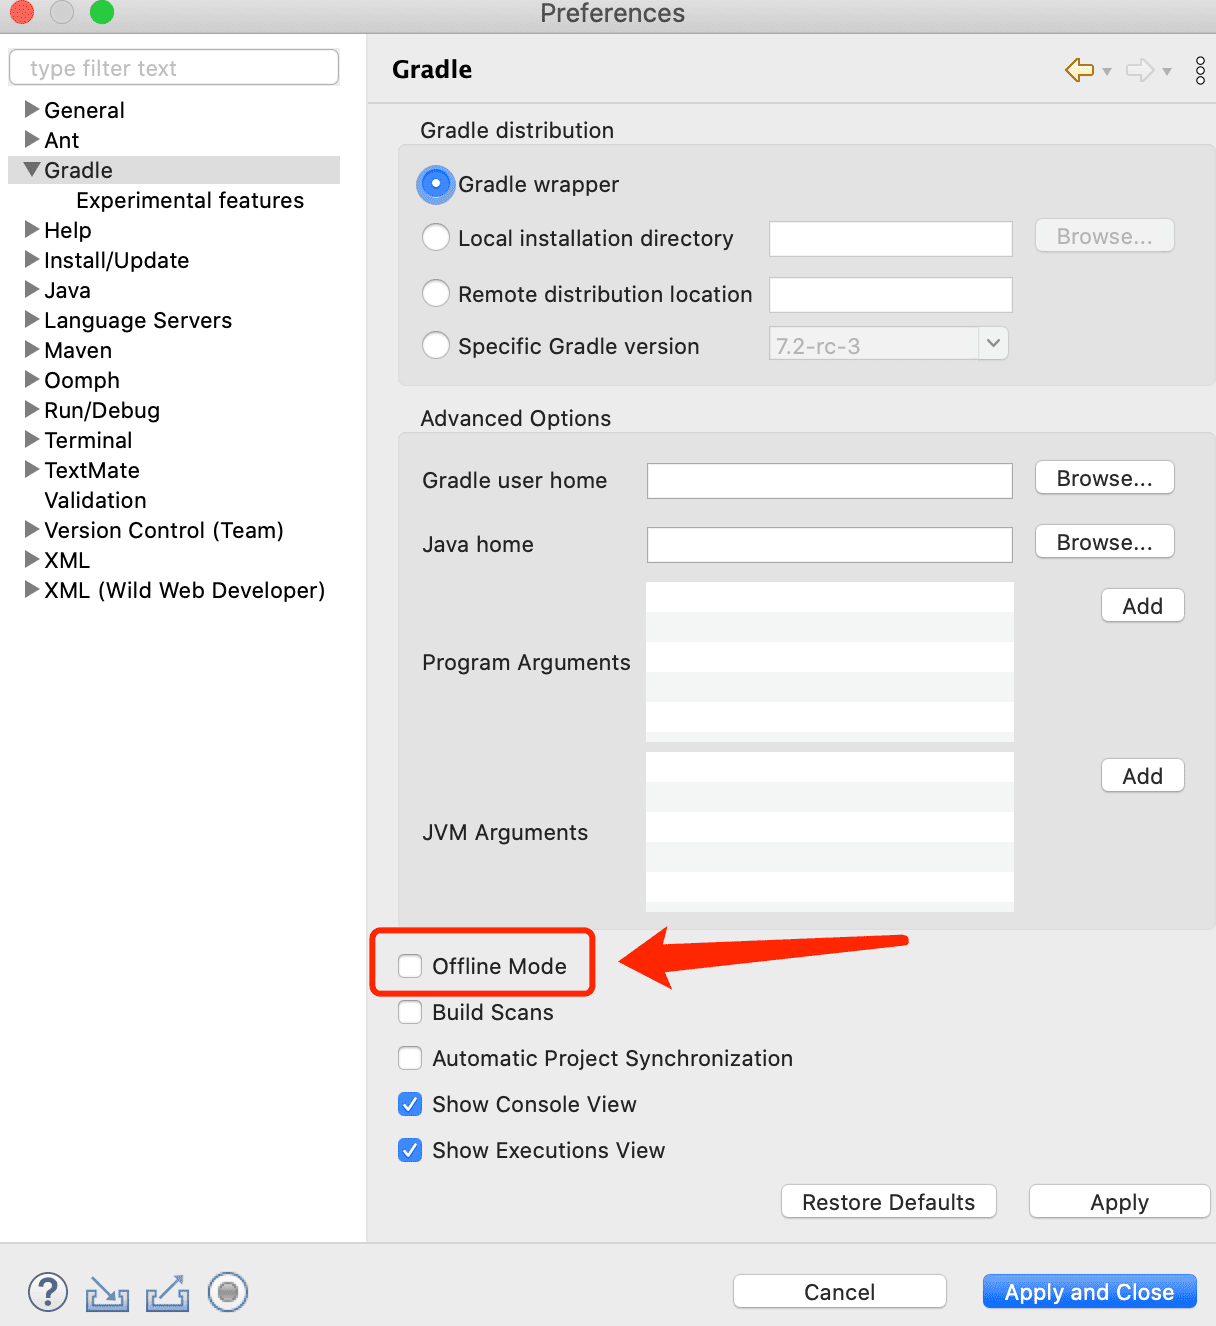
Task: Select Experimental features under Gradle
Action: [x=190, y=200]
